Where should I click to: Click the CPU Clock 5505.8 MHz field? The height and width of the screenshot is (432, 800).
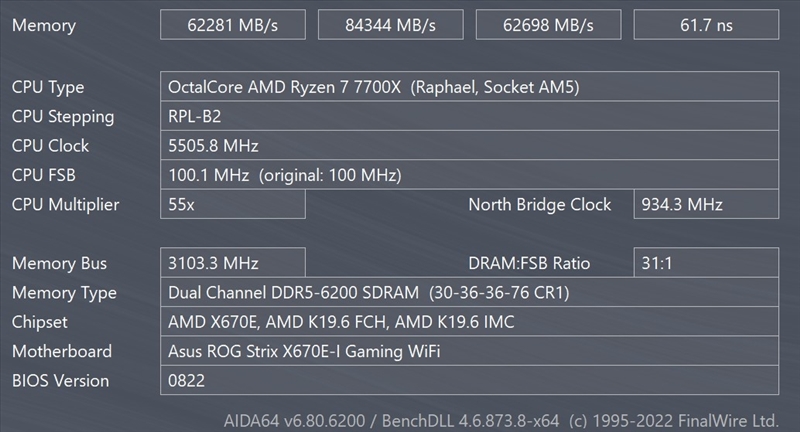tap(469, 146)
